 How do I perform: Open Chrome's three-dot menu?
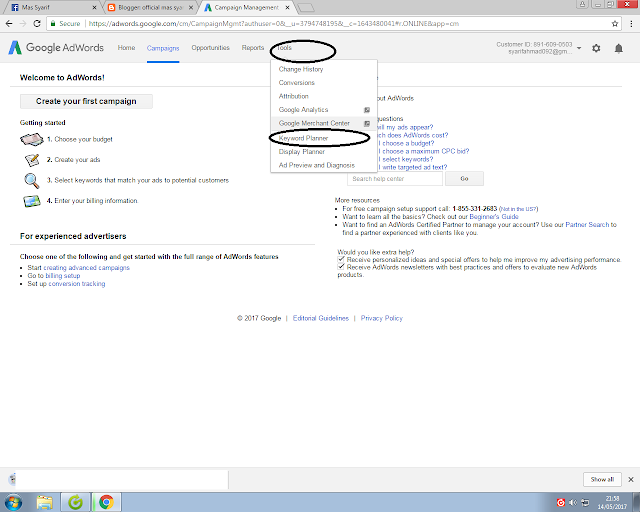(x=631, y=24)
